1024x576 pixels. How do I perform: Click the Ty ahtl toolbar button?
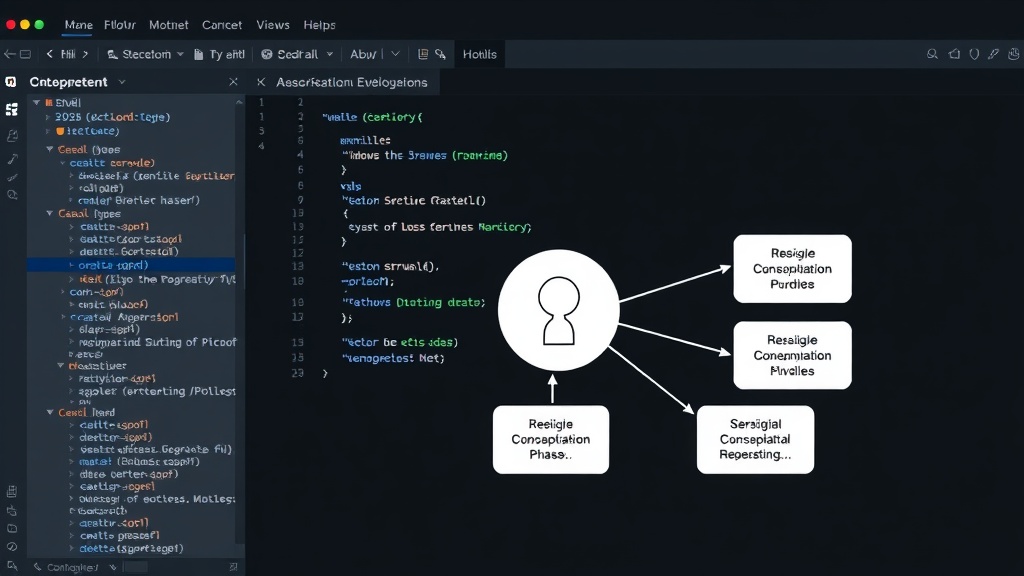point(219,54)
